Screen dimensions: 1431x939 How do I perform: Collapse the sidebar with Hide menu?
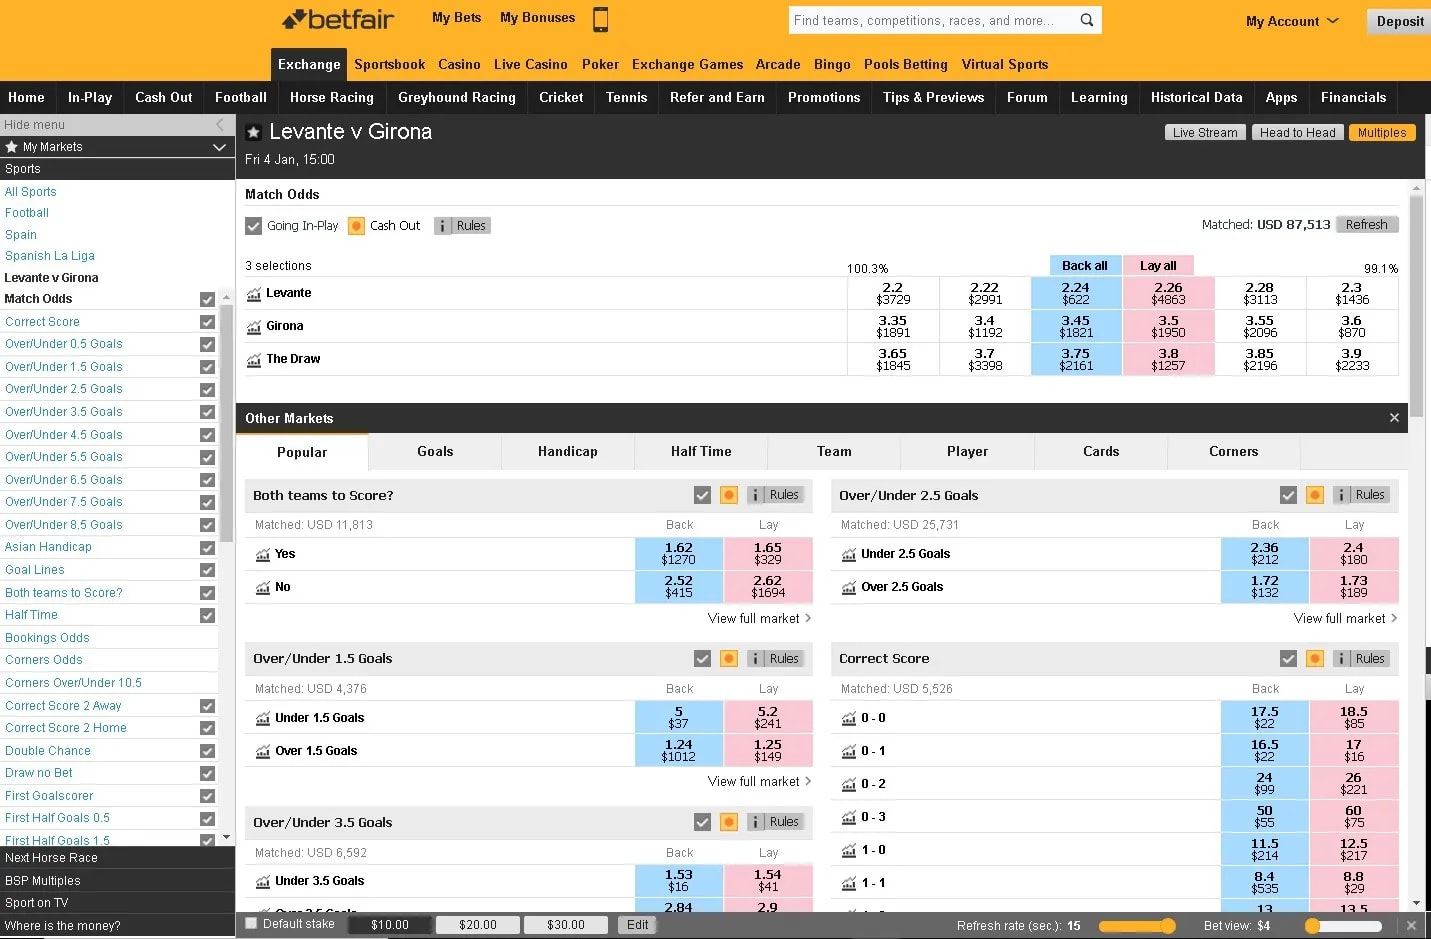point(117,125)
